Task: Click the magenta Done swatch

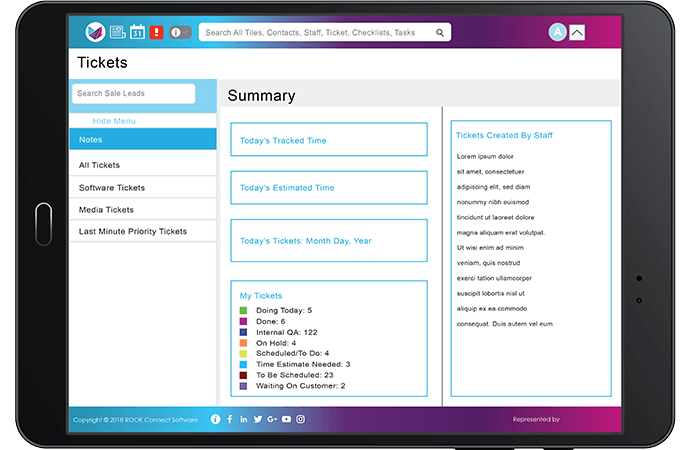Action: tap(243, 322)
